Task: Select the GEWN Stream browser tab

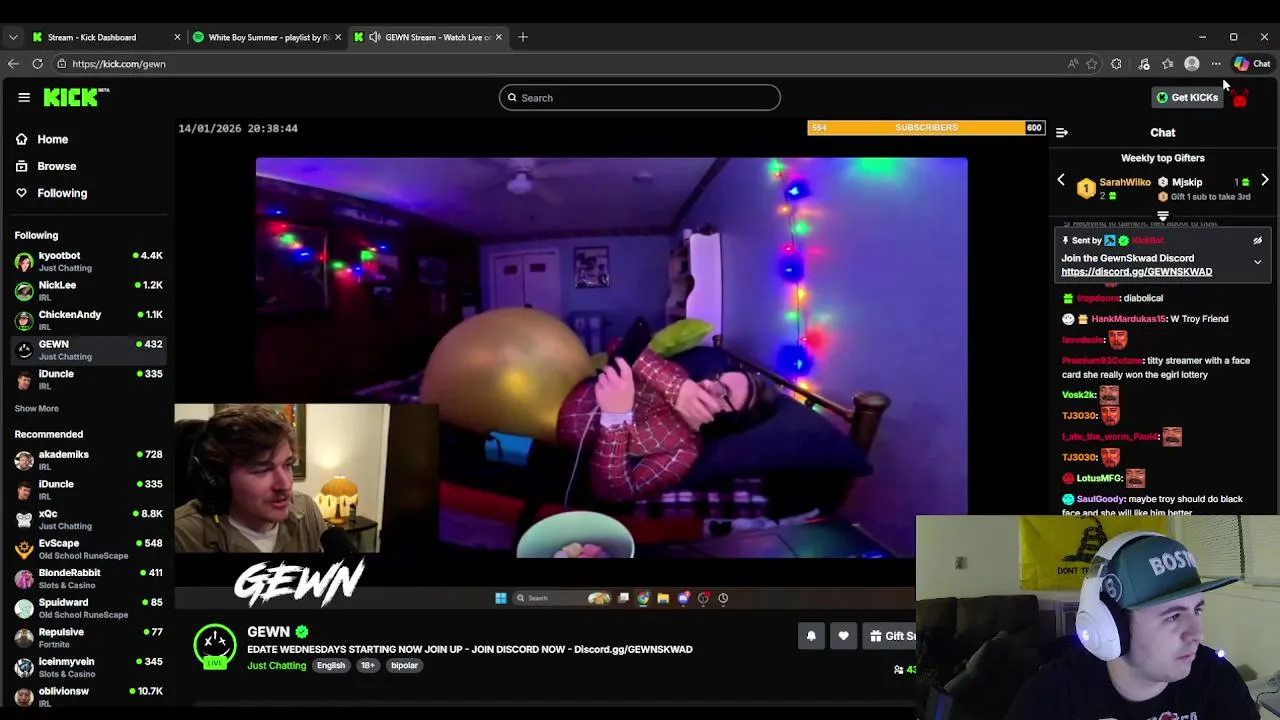Action: coord(430,37)
